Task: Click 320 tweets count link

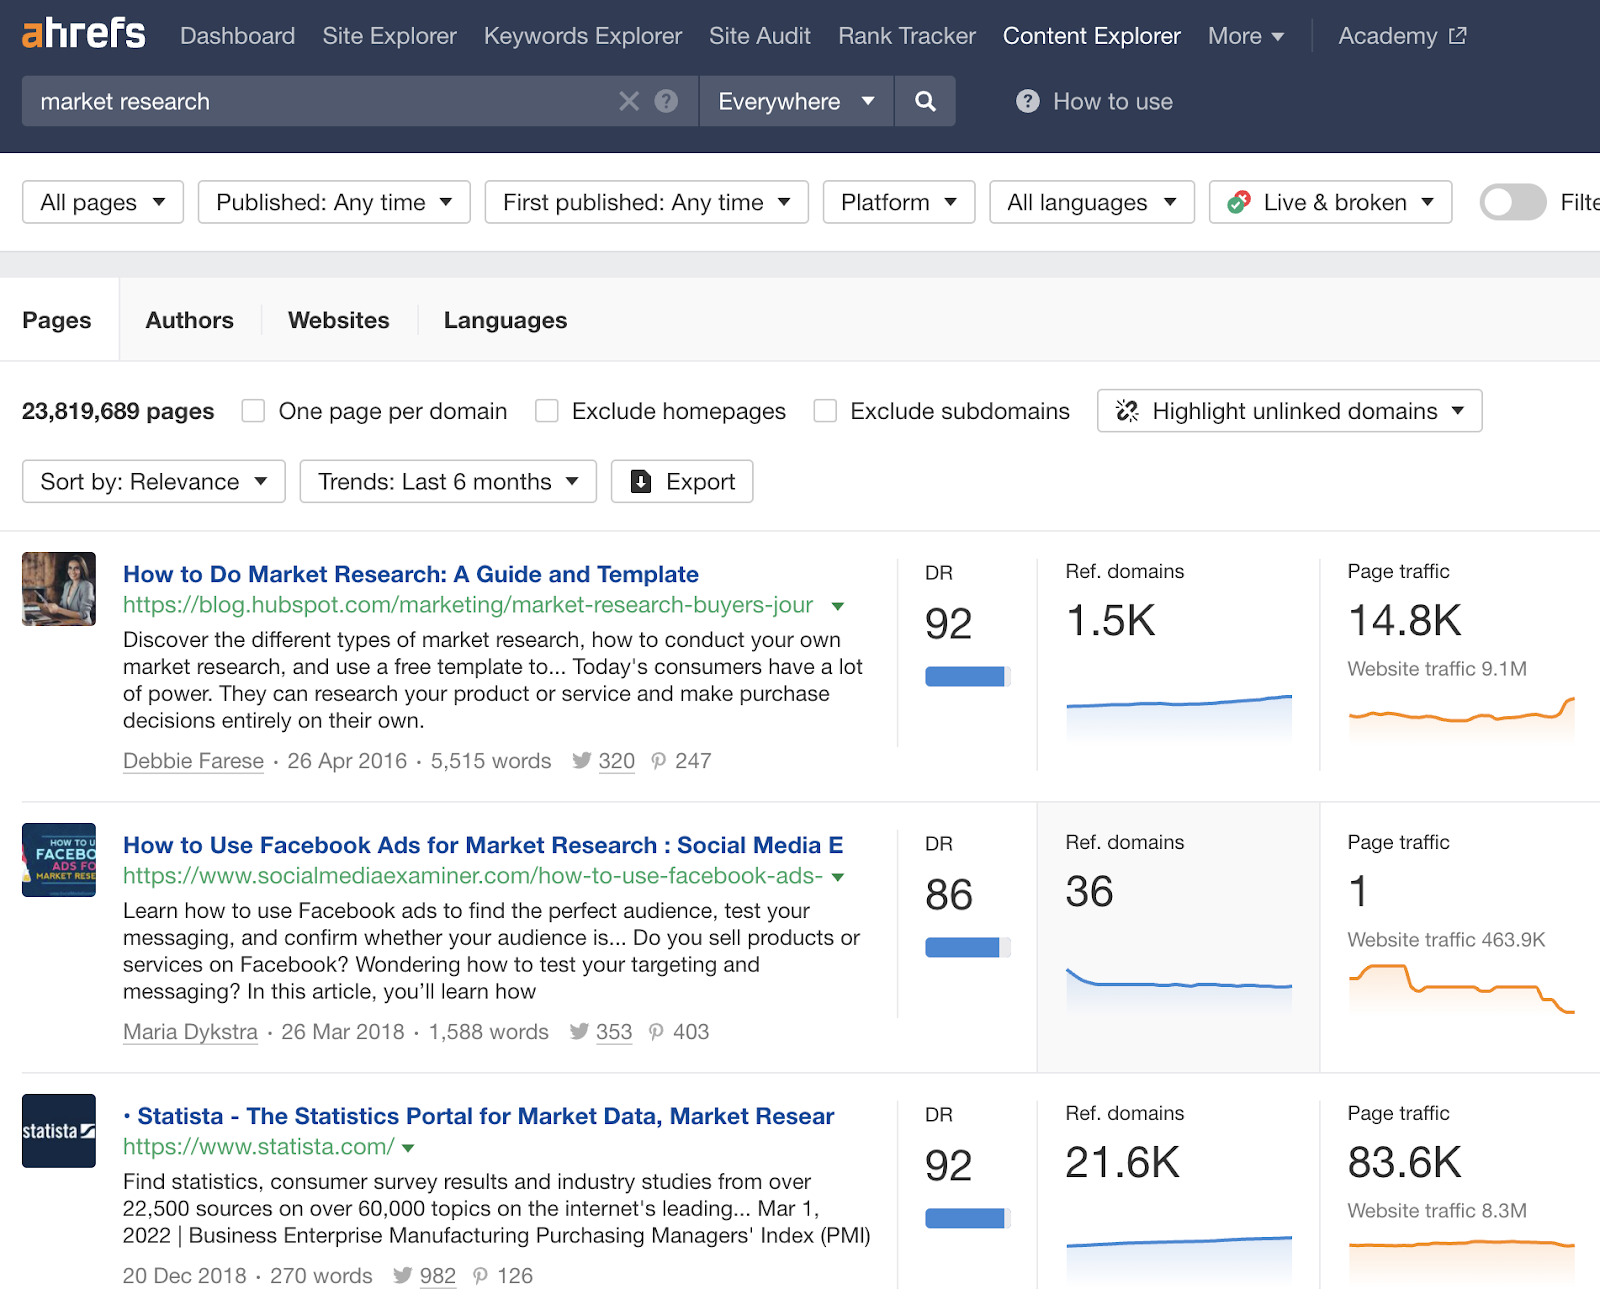Action: 616,761
